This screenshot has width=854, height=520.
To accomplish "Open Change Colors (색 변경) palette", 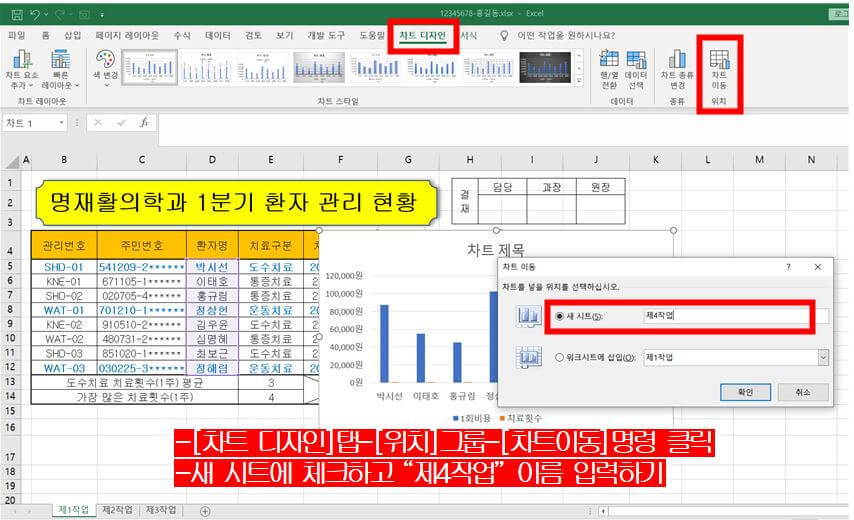I will pyautogui.click(x=105, y=68).
